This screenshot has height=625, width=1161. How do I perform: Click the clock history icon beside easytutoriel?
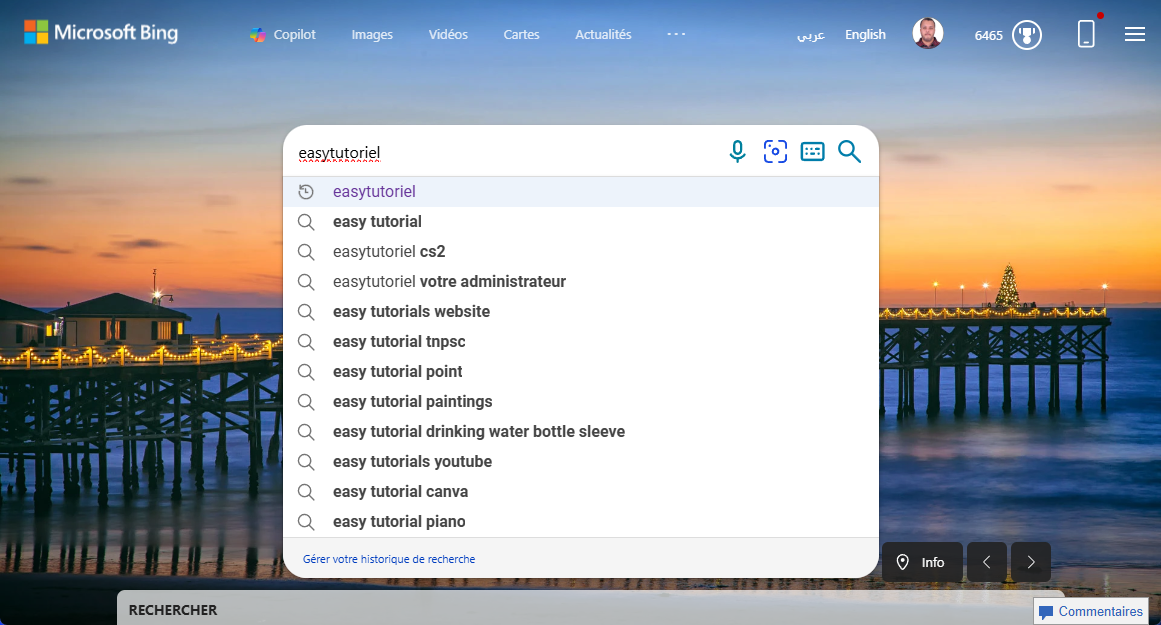click(x=307, y=191)
